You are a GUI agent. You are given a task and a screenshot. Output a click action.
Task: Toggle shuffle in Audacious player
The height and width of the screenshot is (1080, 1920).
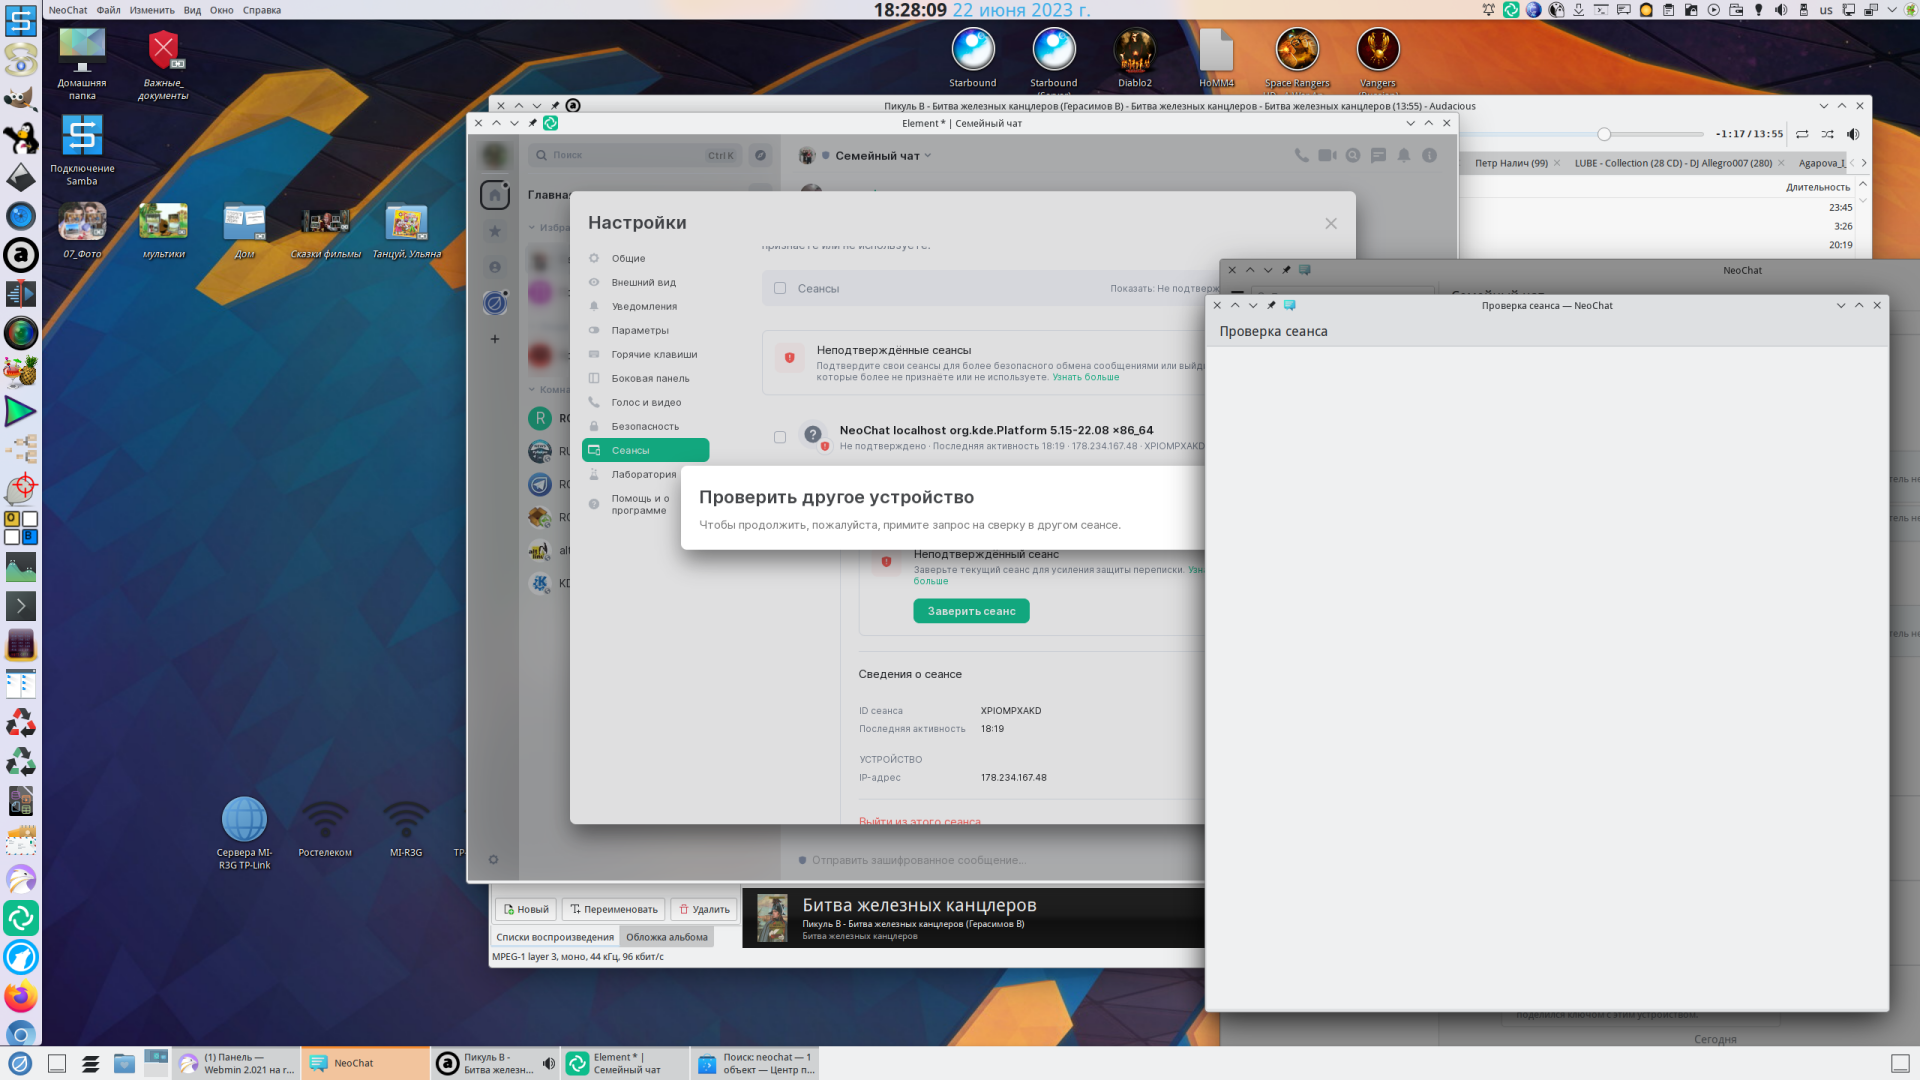point(1827,134)
